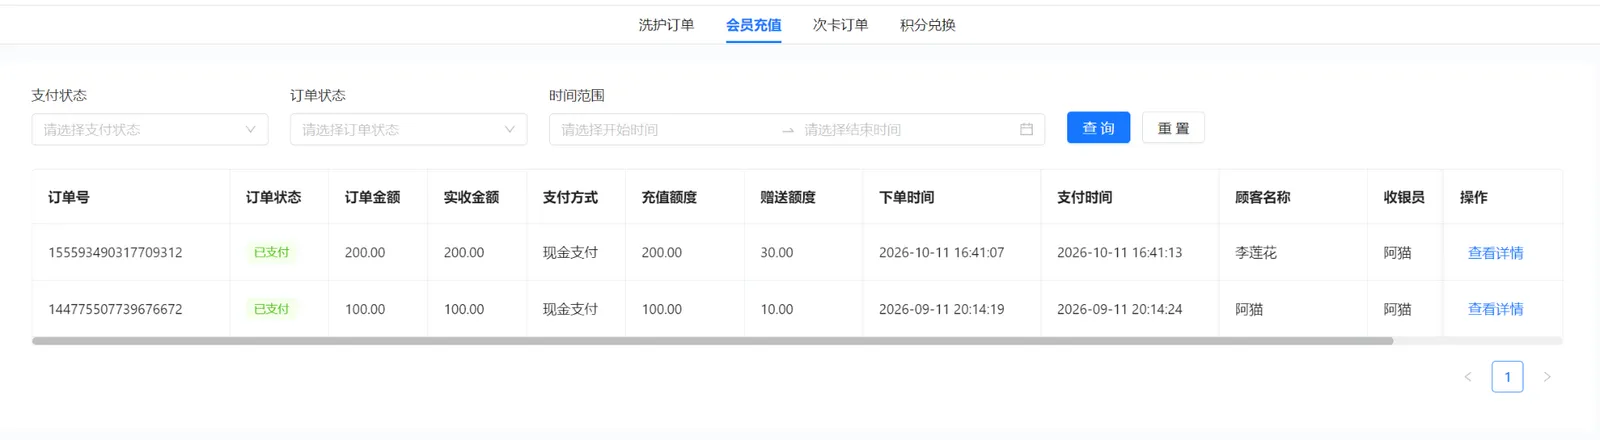Click 下单时间 2026-10-11 16:41:07
This screenshot has height=440, width=1600.
tap(941, 253)
